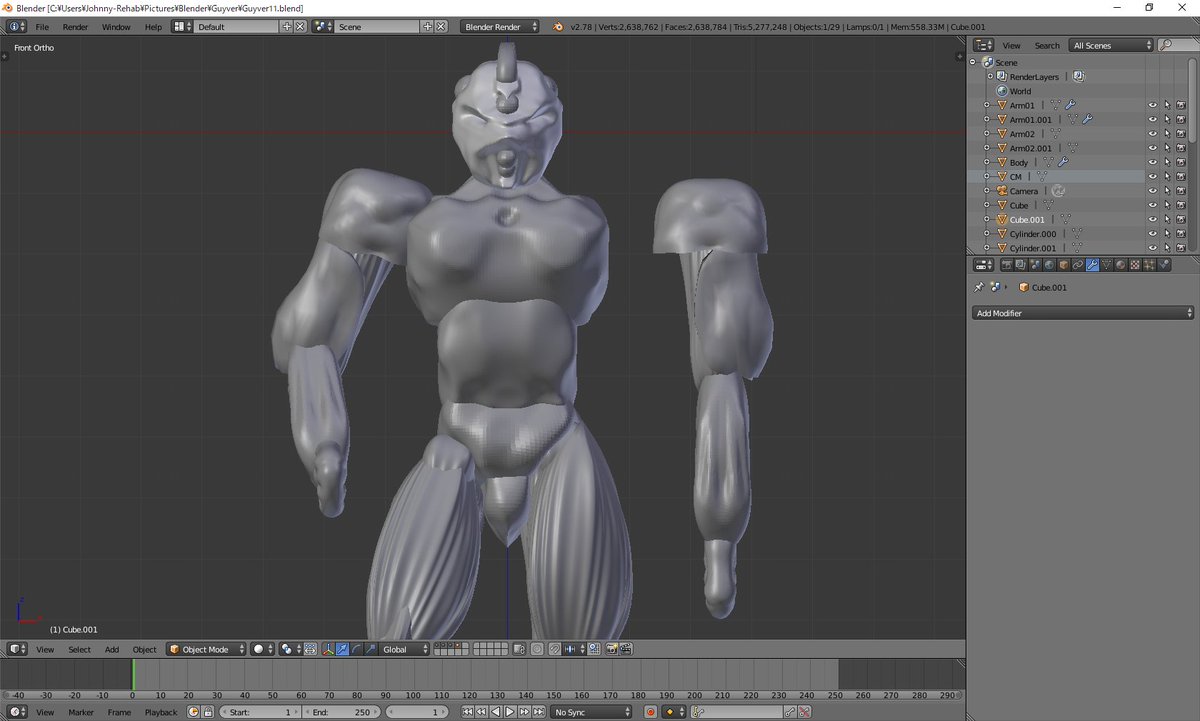Toggle lock timeline to scene range padlock
This screenshot has width=1200, height=721.
[208, 712]
